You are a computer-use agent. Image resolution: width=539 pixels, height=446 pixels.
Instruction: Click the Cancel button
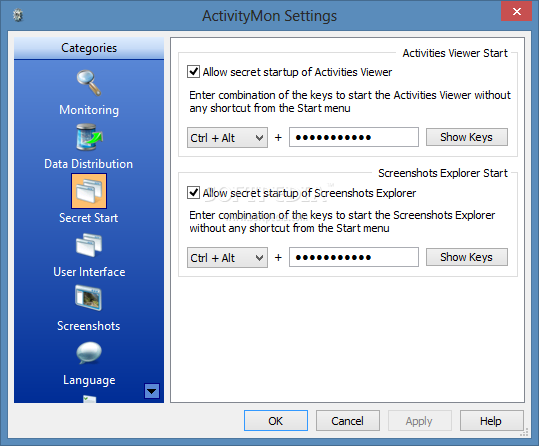pyautogui.click(x=348, y=421)
